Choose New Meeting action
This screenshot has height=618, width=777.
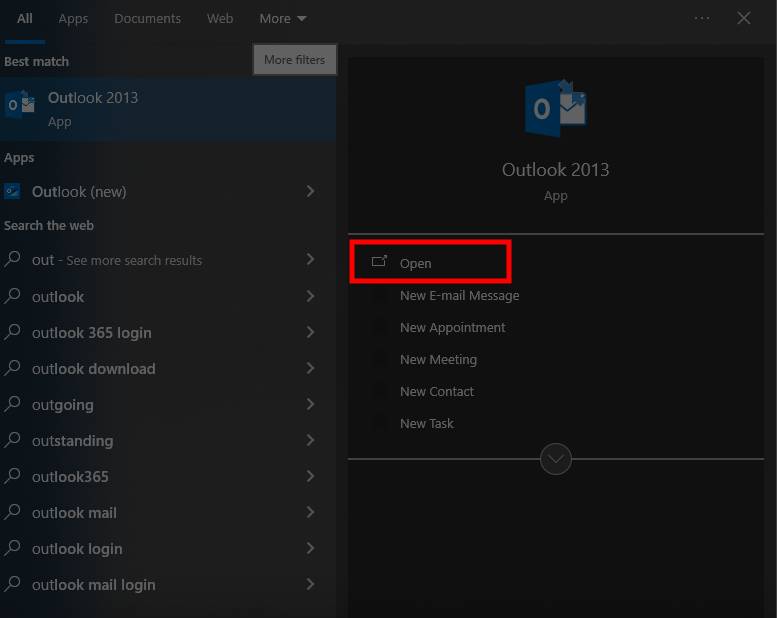439,359
